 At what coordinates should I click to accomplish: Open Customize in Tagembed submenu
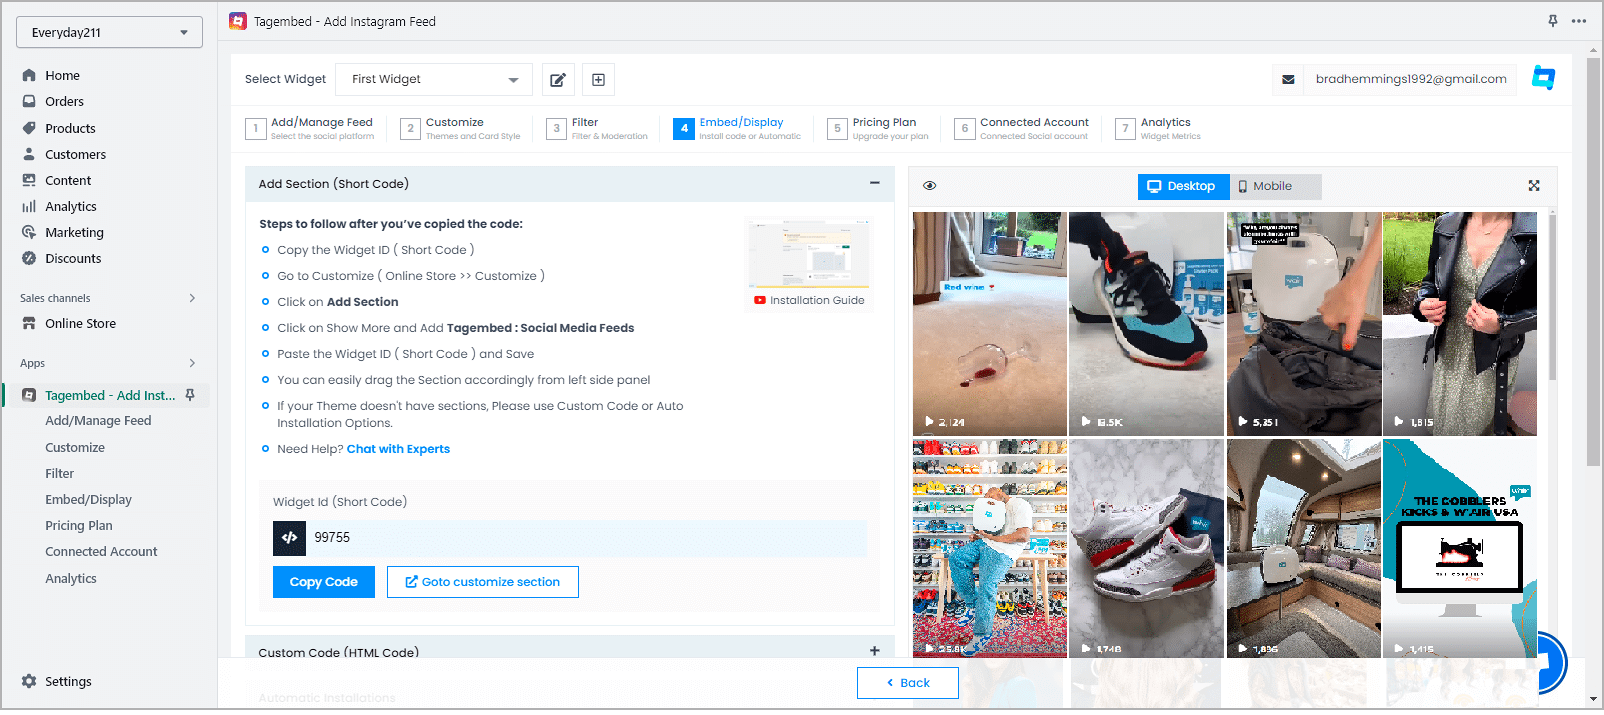point(75,447)
